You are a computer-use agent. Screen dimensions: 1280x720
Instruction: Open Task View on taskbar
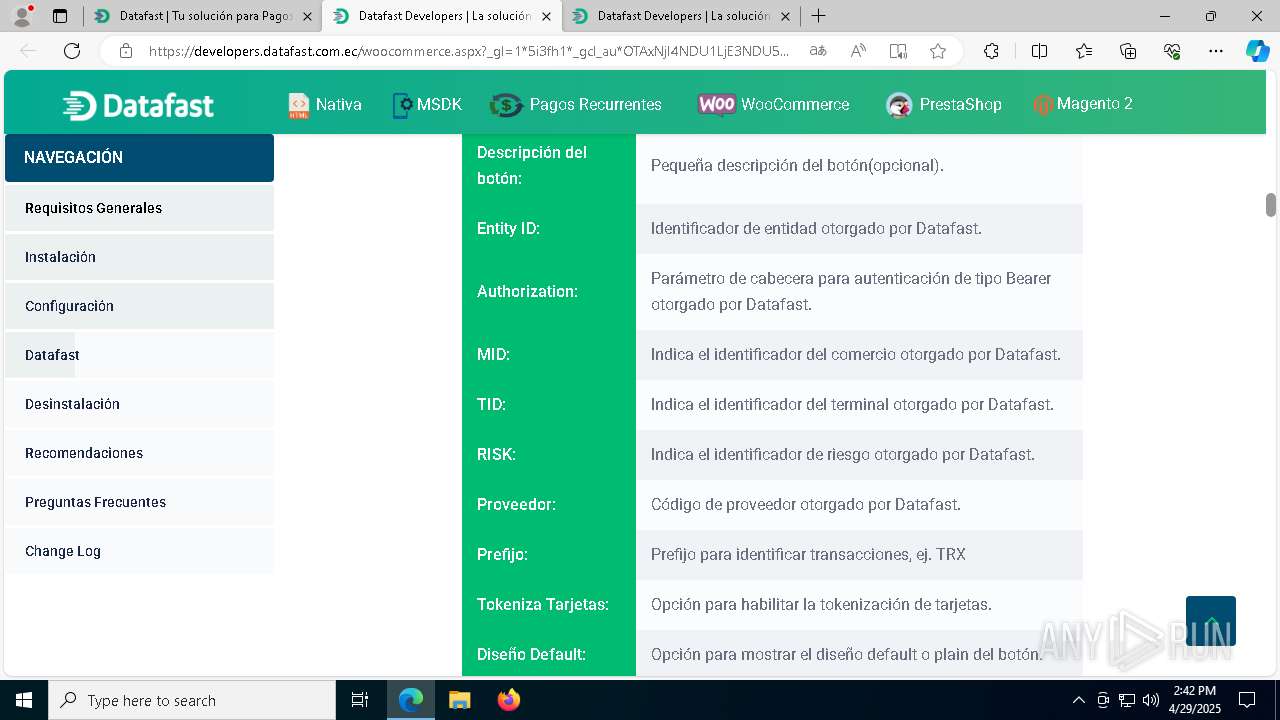point(360,700)
